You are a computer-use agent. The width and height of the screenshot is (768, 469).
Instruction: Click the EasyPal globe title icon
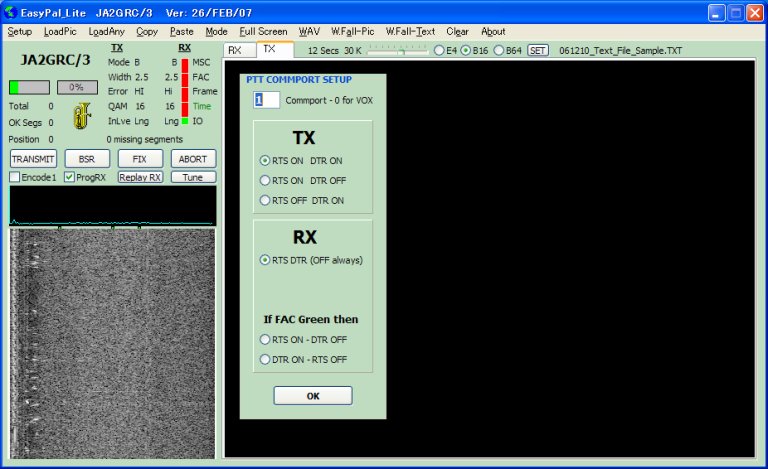[x=10, y=13]
